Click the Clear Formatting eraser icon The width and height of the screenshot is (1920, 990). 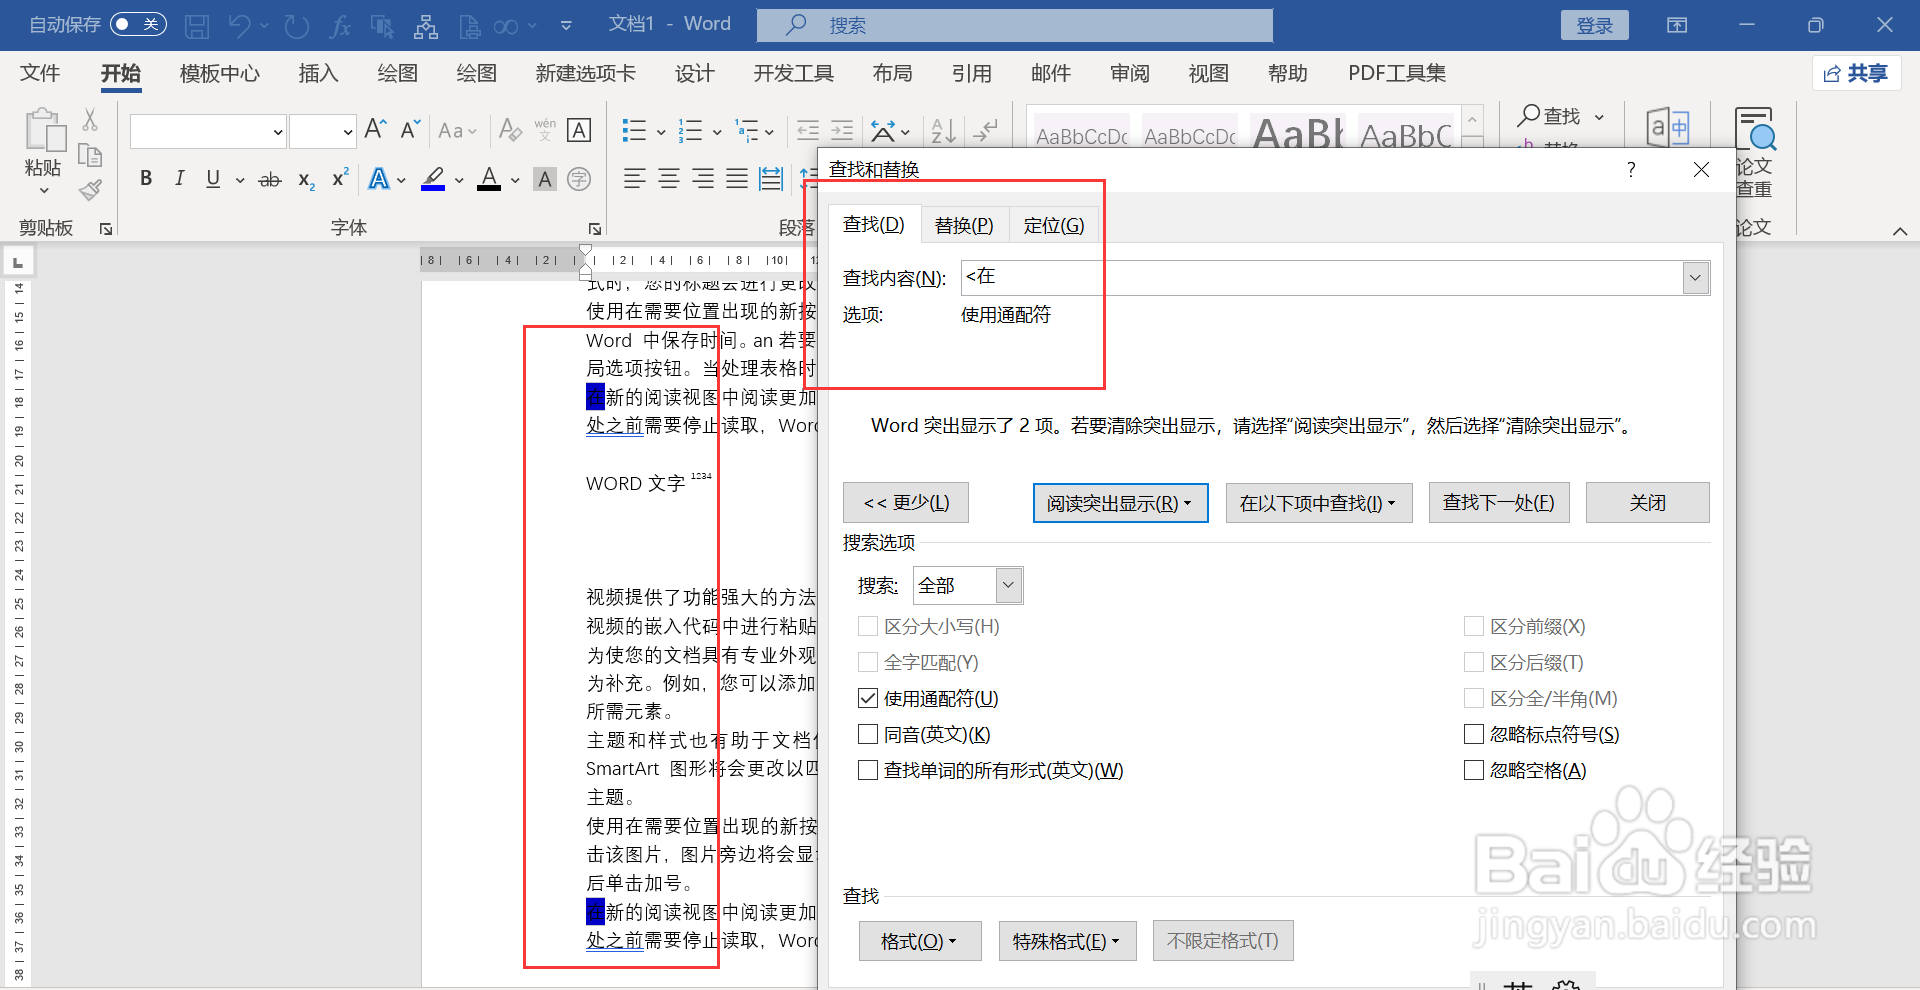pyautogui.click(x=510, y=130)
